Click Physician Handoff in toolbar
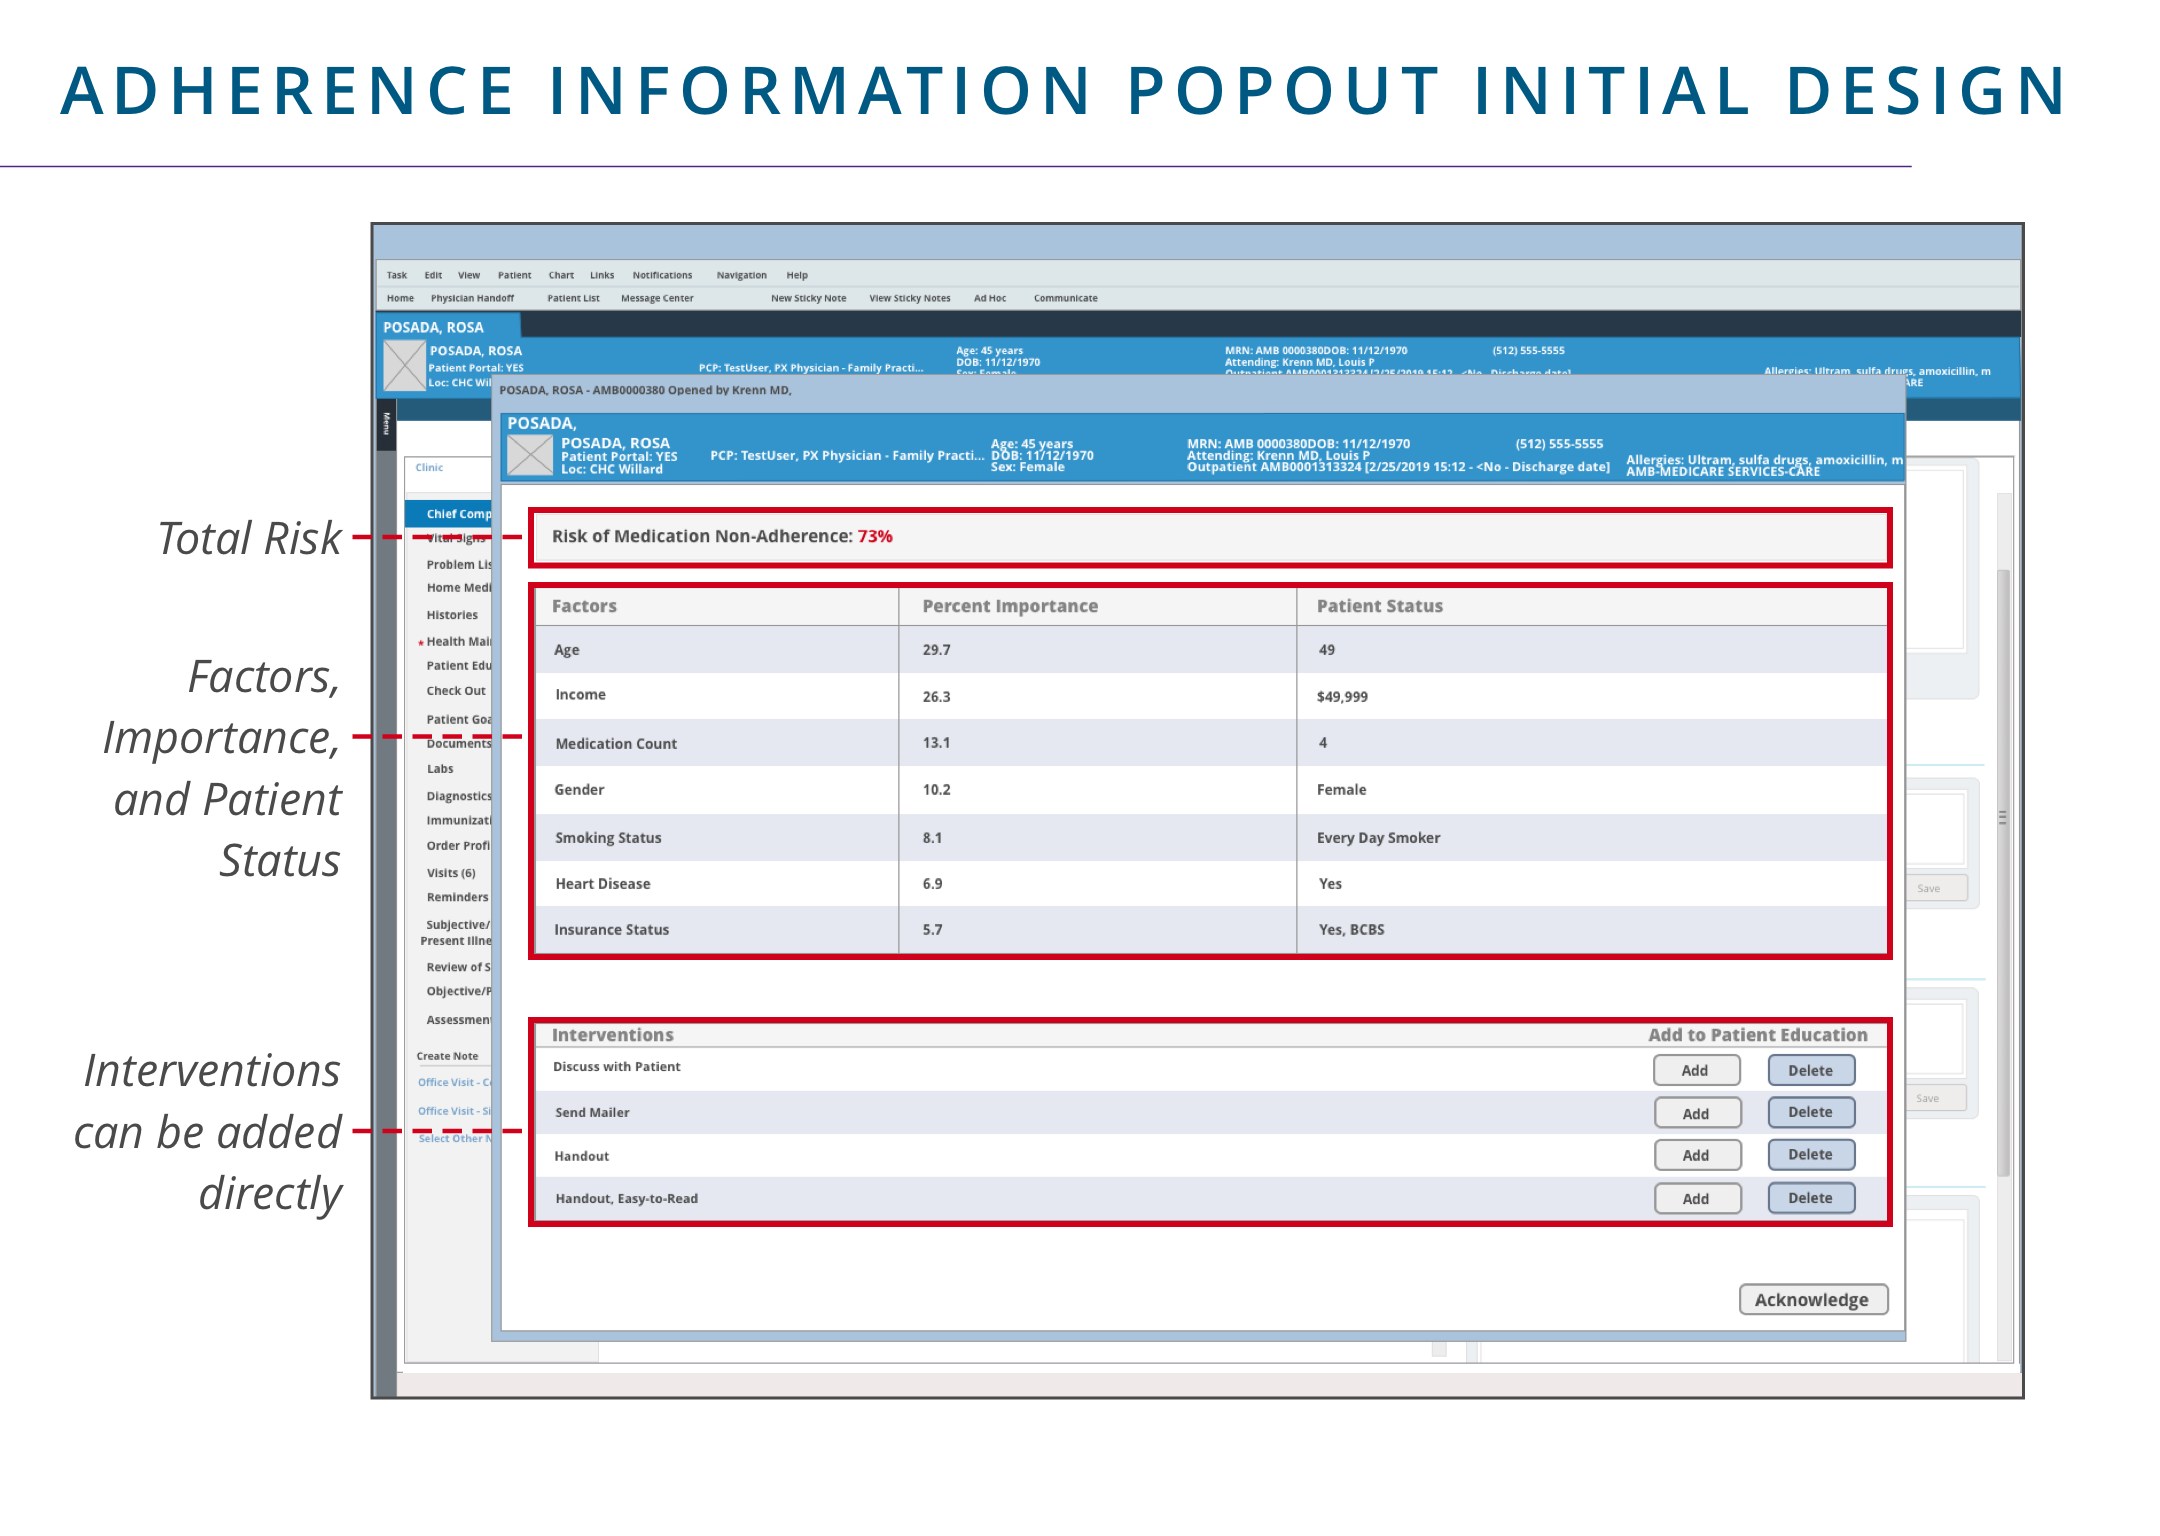2160x1536 pixels. pyautogui.click(x=472, y=298)
